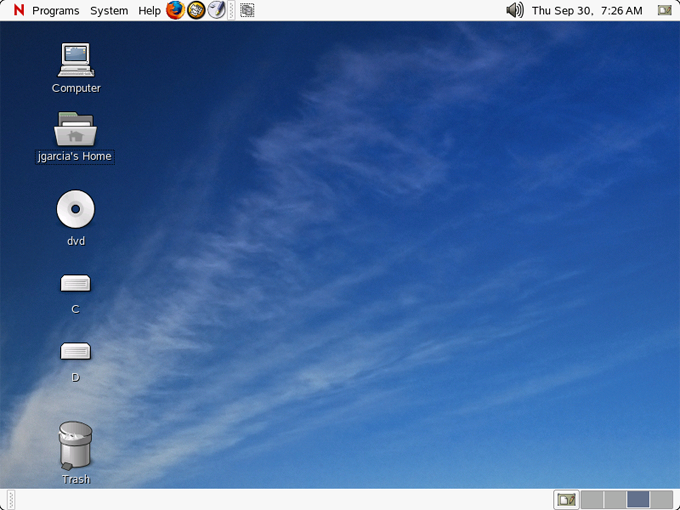Select the dvd disc icon
This screenshot has width=680, height=510.
tap(75, 209)
